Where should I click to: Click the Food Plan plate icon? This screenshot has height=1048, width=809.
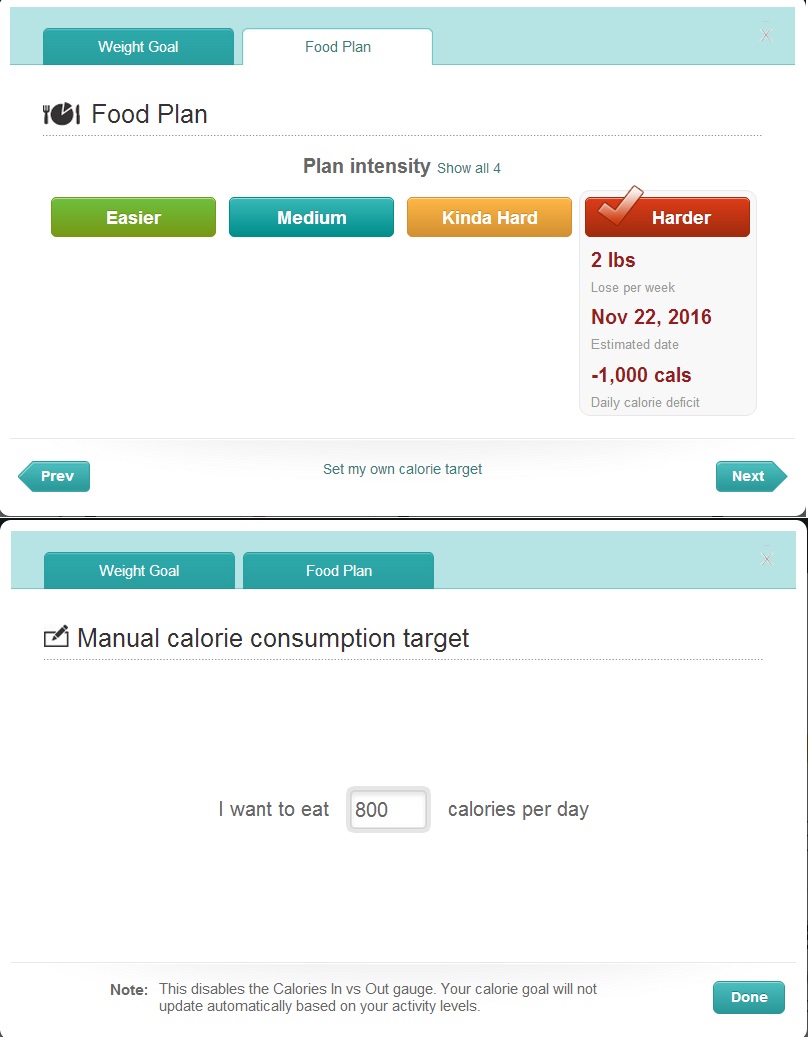61,114
